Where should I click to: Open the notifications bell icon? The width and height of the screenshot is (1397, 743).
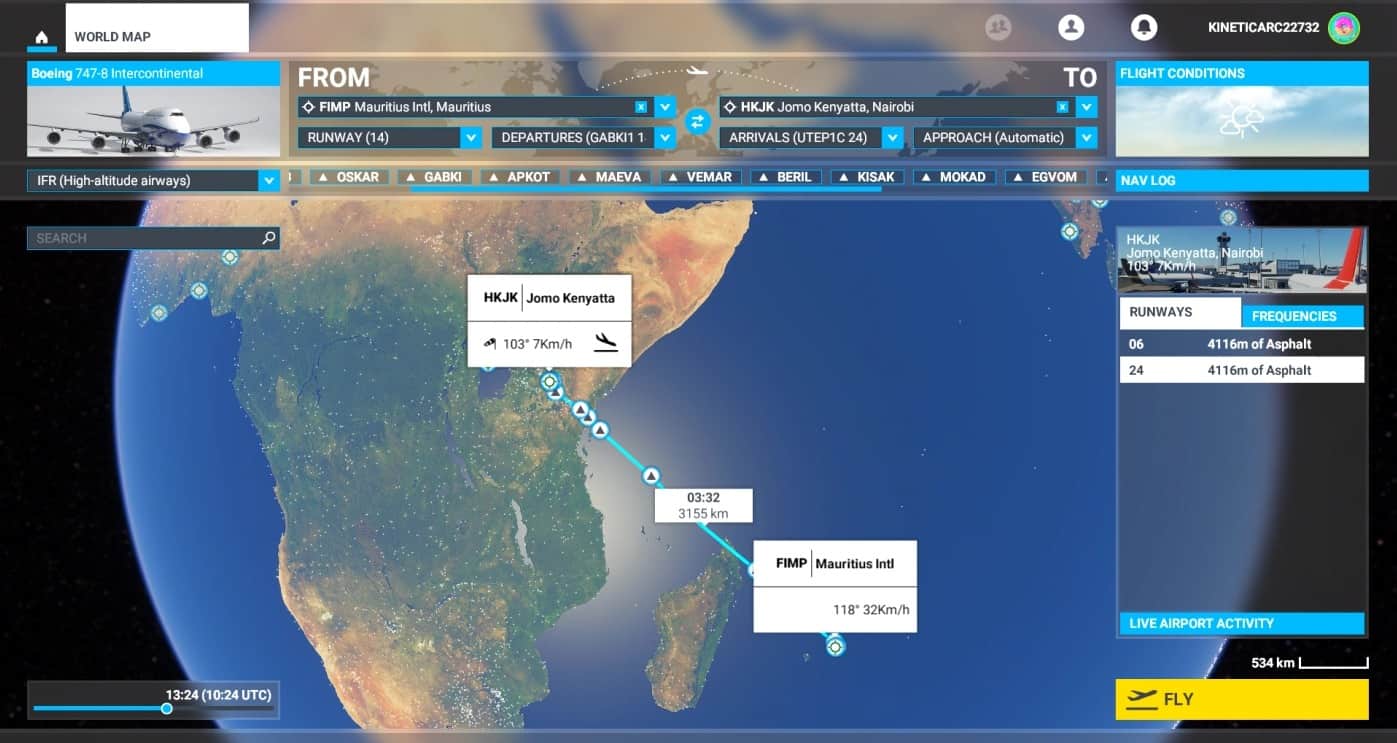click(x=1143, y=27)
